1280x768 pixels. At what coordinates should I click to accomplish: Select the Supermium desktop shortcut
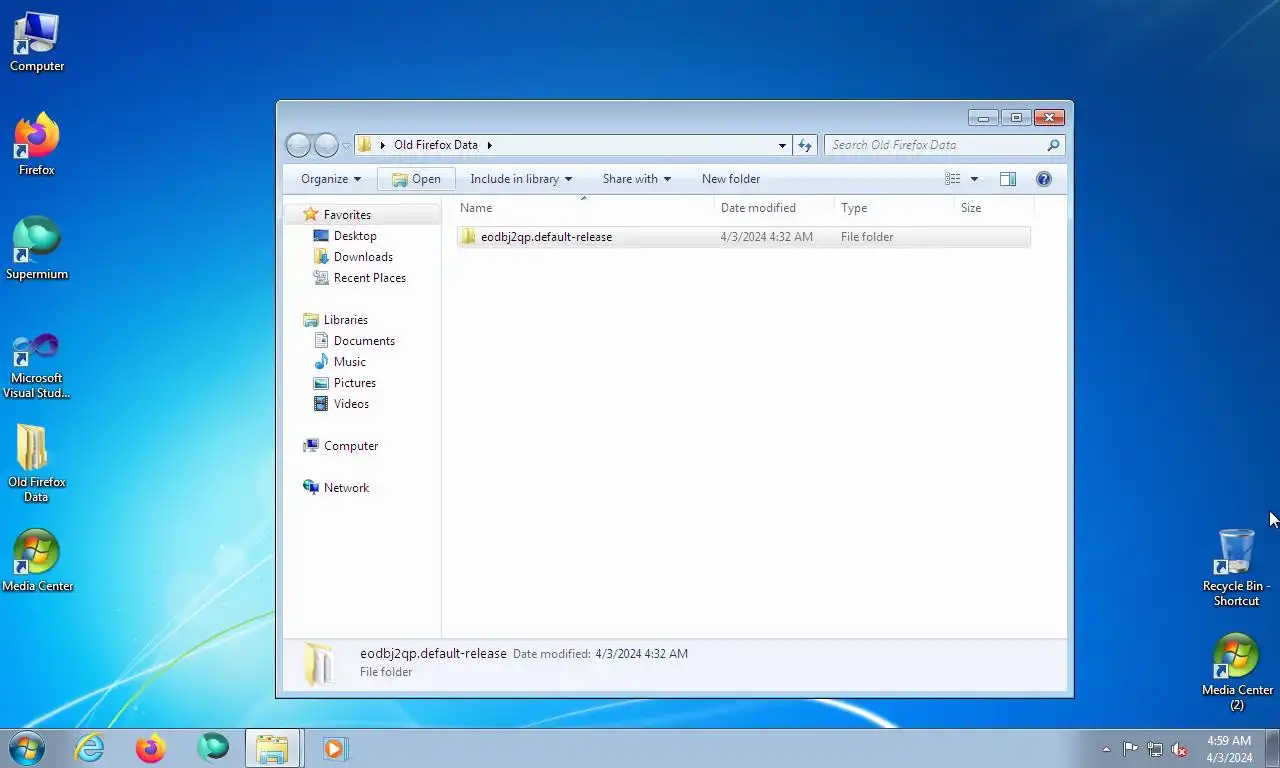click(x=37, y=249)
